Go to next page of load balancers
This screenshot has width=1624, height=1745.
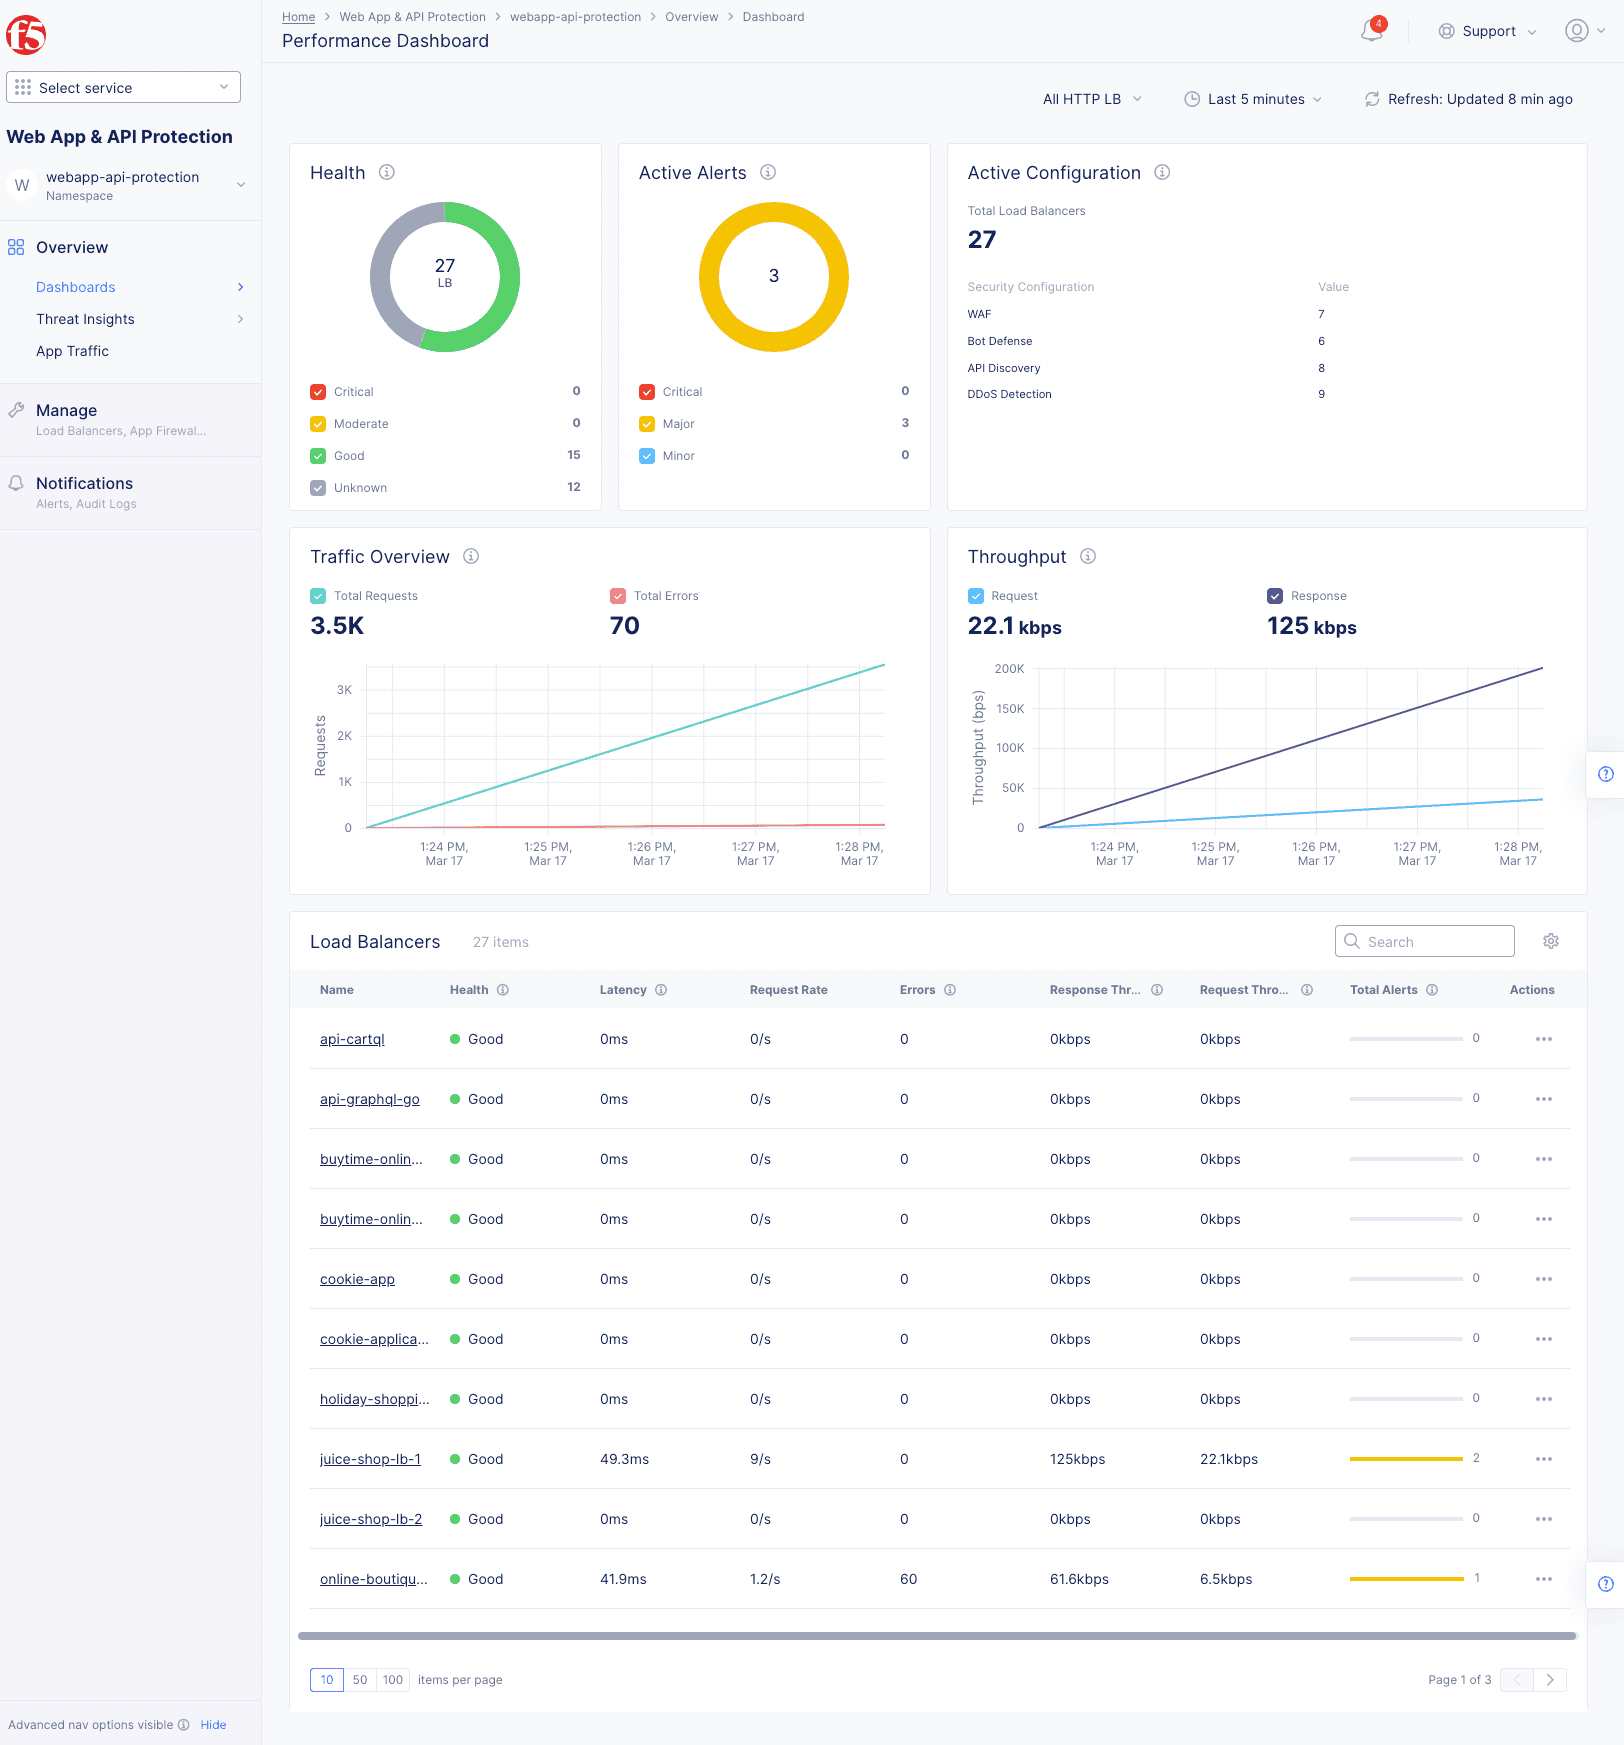tap(1550, 1680)
